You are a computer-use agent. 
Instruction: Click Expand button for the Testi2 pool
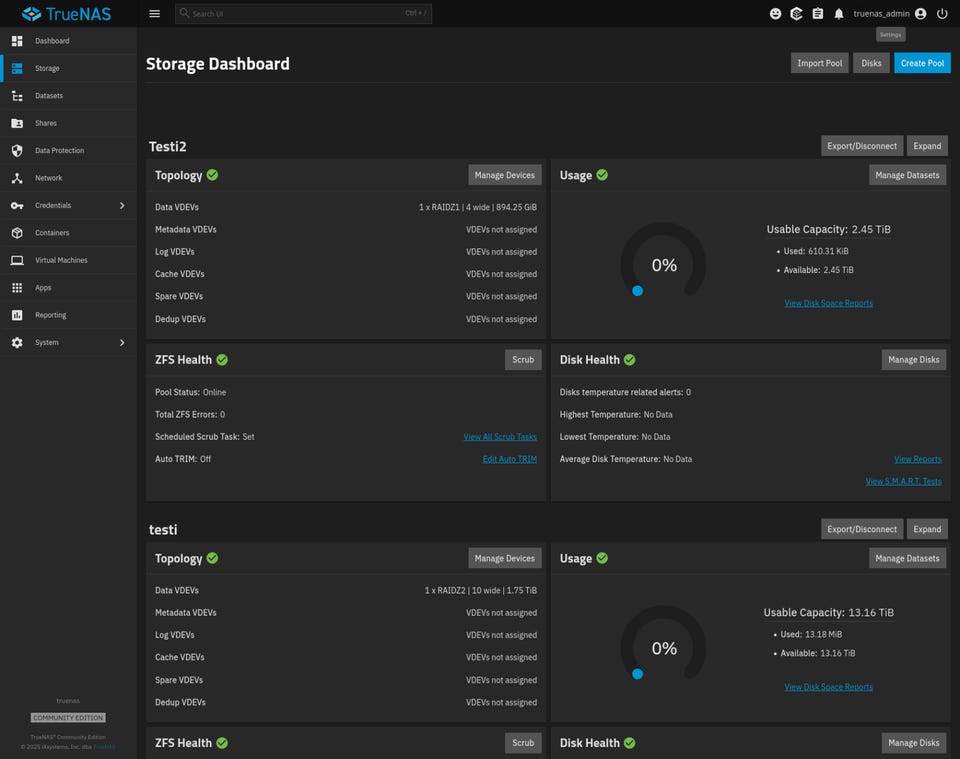click(927, 146)
